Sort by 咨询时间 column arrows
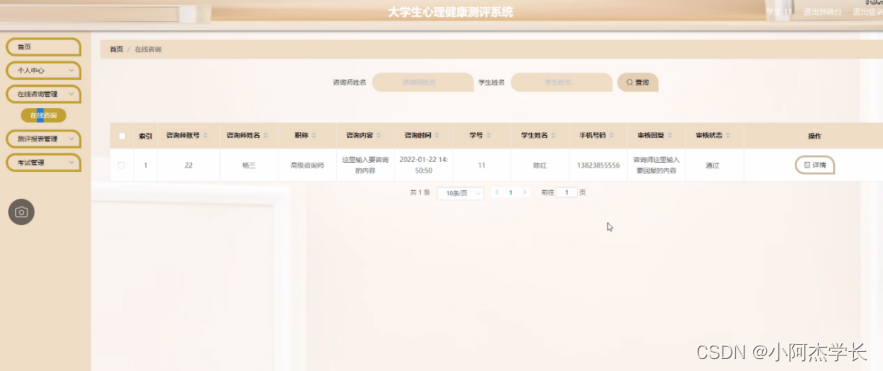883x371 pixels. click(437, 136)
